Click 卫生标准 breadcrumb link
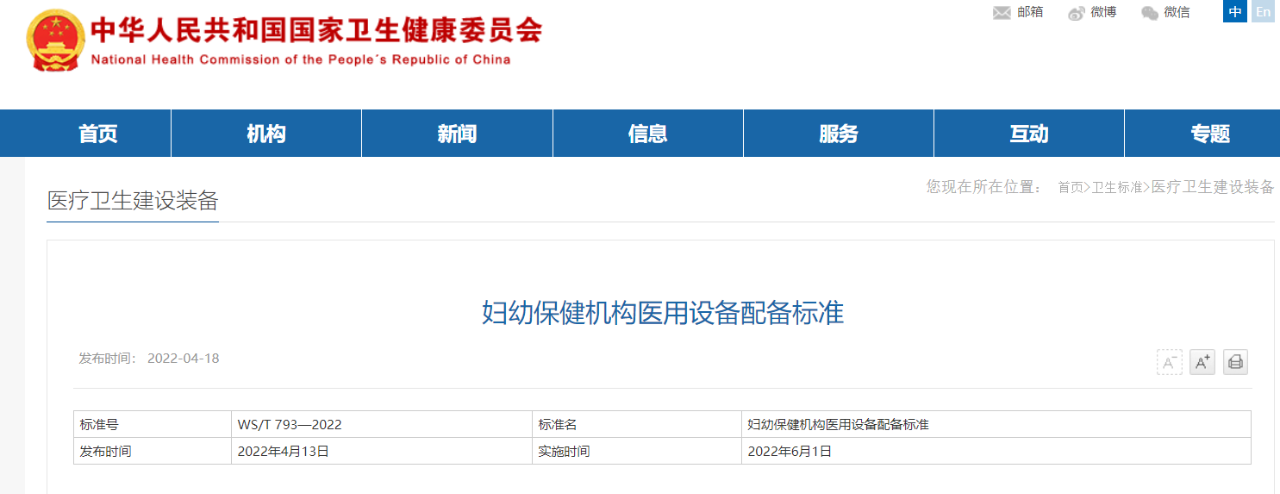1280x494 pixels. [1116, 188]
